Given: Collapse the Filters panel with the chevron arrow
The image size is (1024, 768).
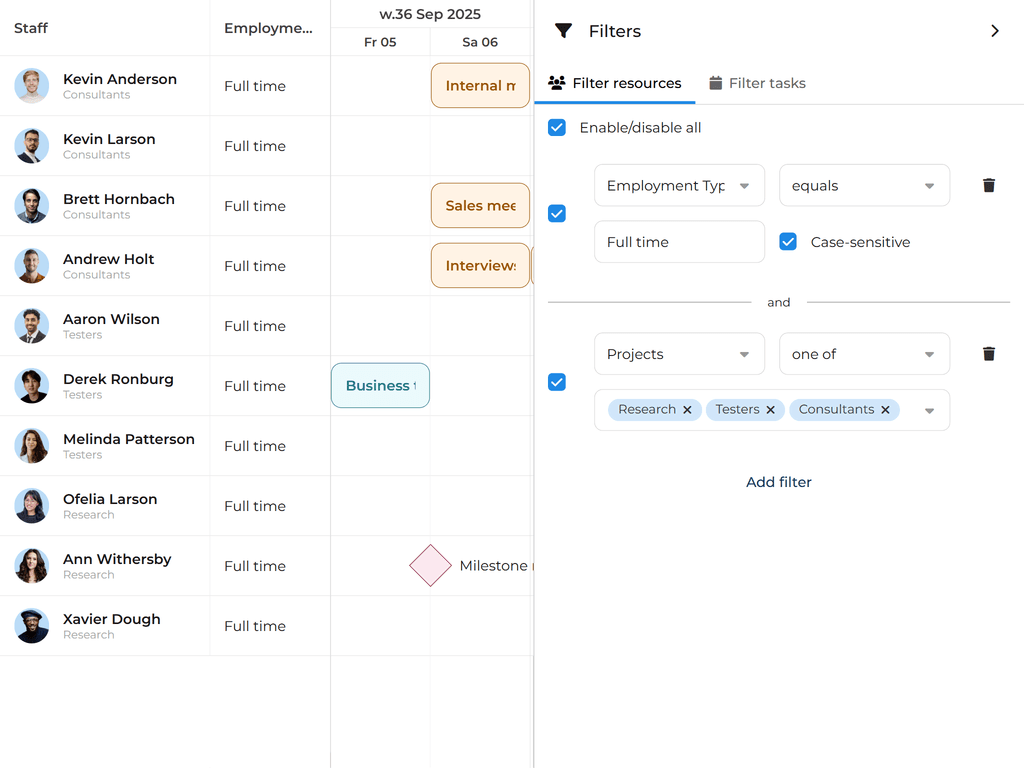Looking at the screenshot, I should click(995, 31).
